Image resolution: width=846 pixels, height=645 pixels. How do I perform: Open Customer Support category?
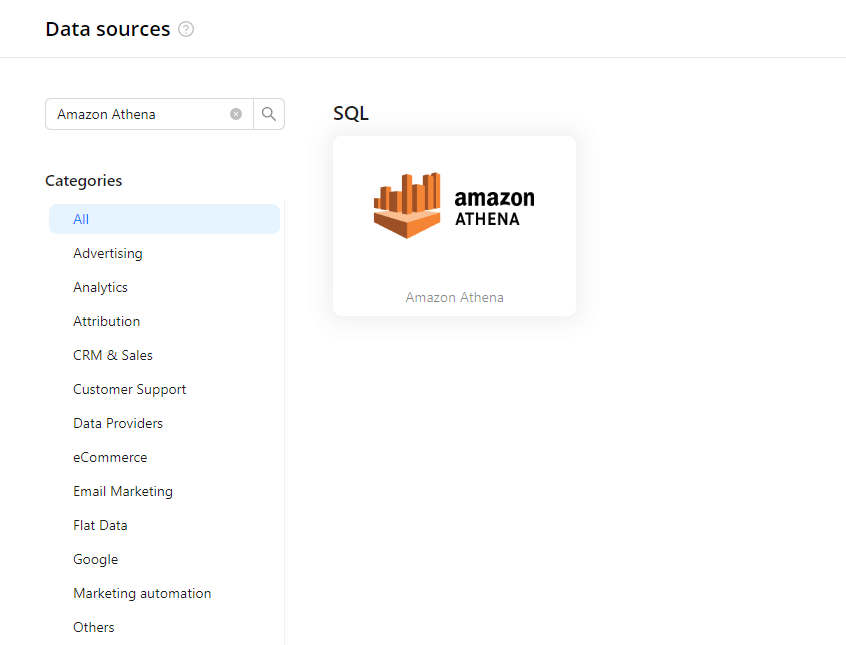click(129, 389)
